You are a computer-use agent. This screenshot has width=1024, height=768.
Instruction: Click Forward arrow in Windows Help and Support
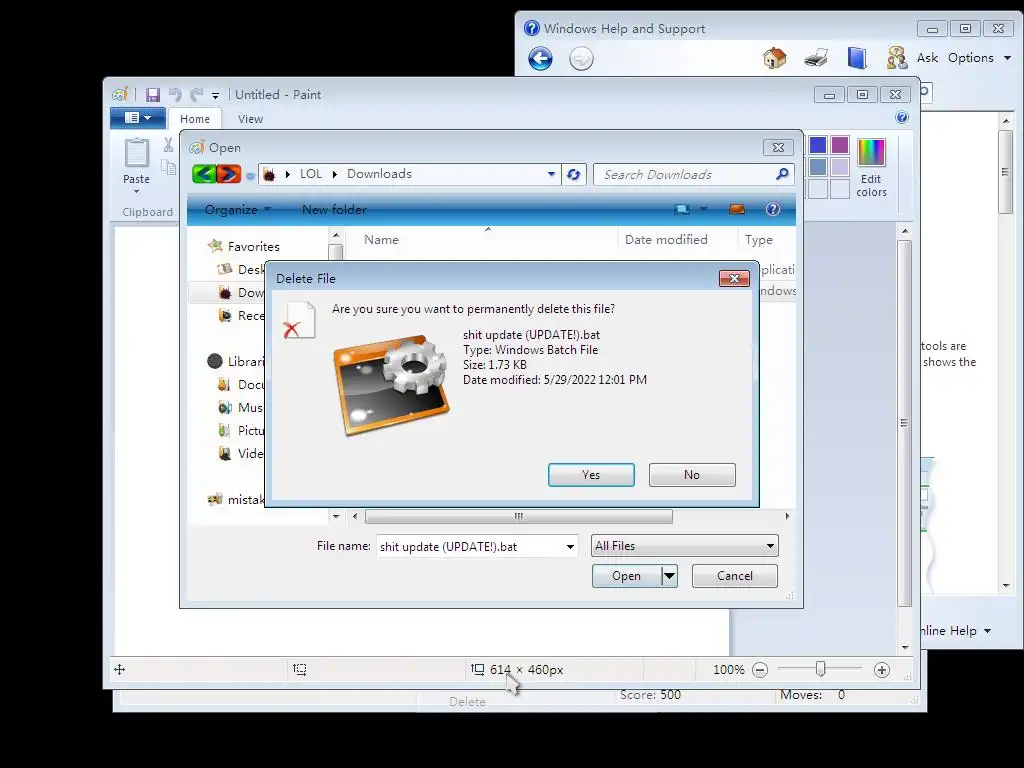tap(581, 59)
